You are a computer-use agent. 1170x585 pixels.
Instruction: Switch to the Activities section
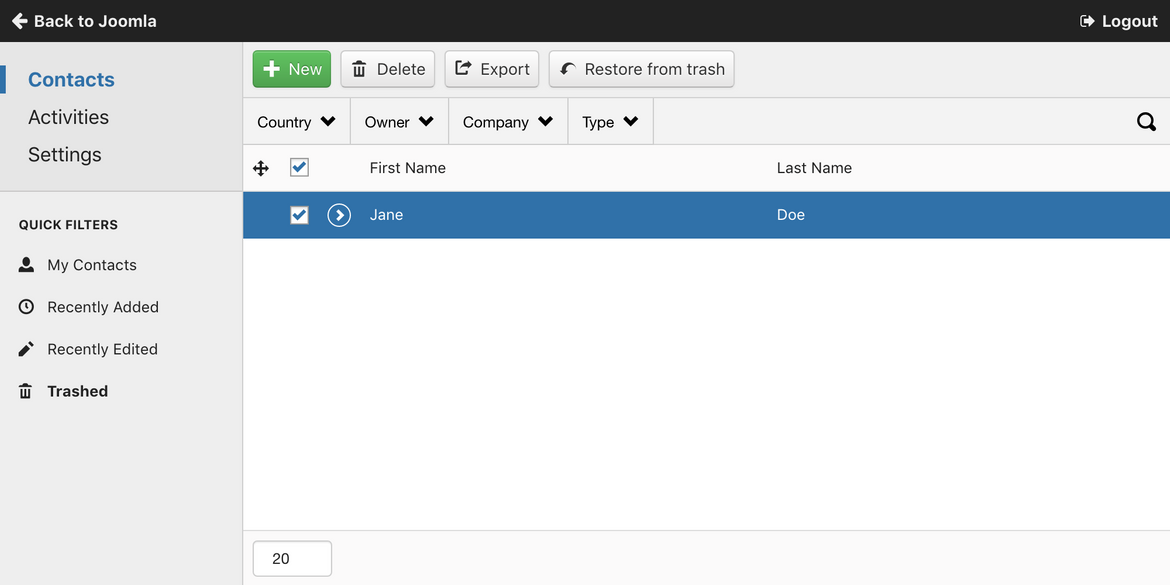pyautogui.click(x=69, y=117)
